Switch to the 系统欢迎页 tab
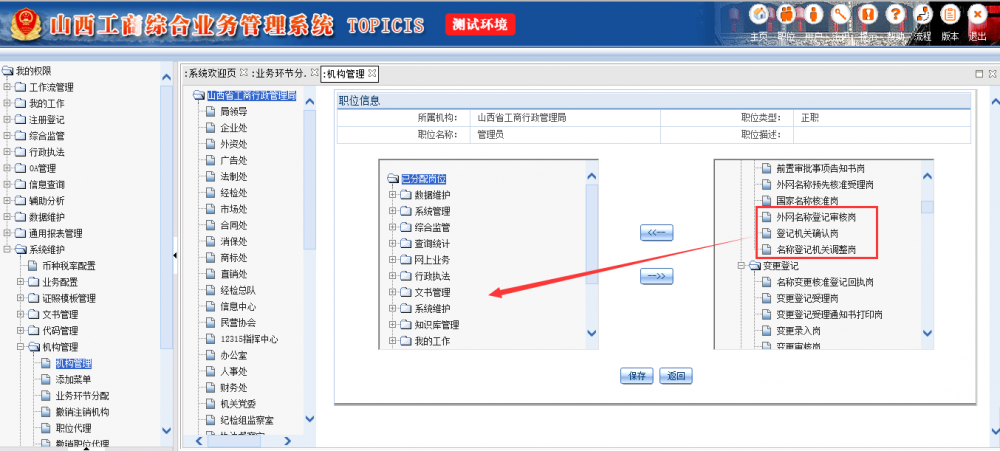The width and height of the screenshot is (1000, 451). click(x=215, y=74)
